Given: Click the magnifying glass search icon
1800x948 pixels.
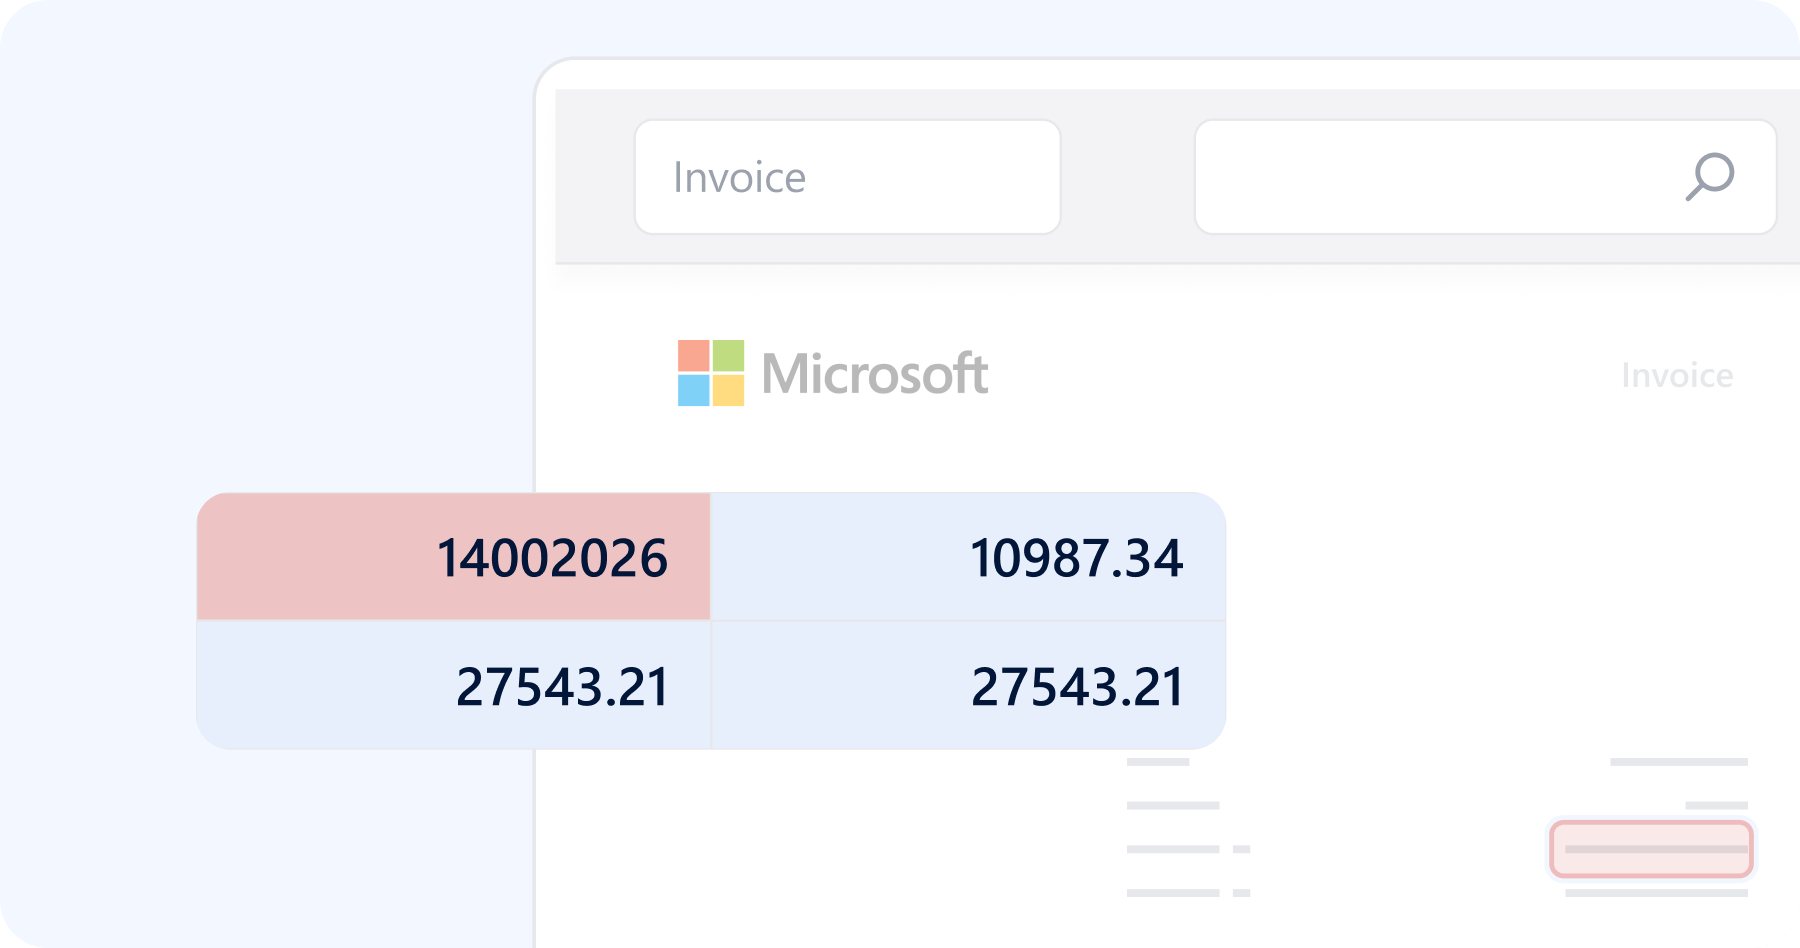Looking at the screenshot, I should click(1709, 176).
